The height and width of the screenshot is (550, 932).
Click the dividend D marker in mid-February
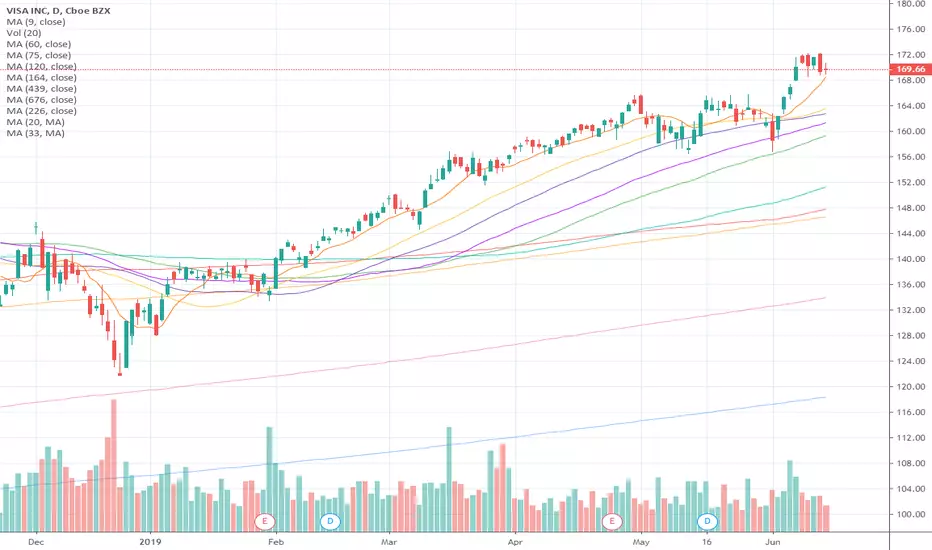coord(330,522)
